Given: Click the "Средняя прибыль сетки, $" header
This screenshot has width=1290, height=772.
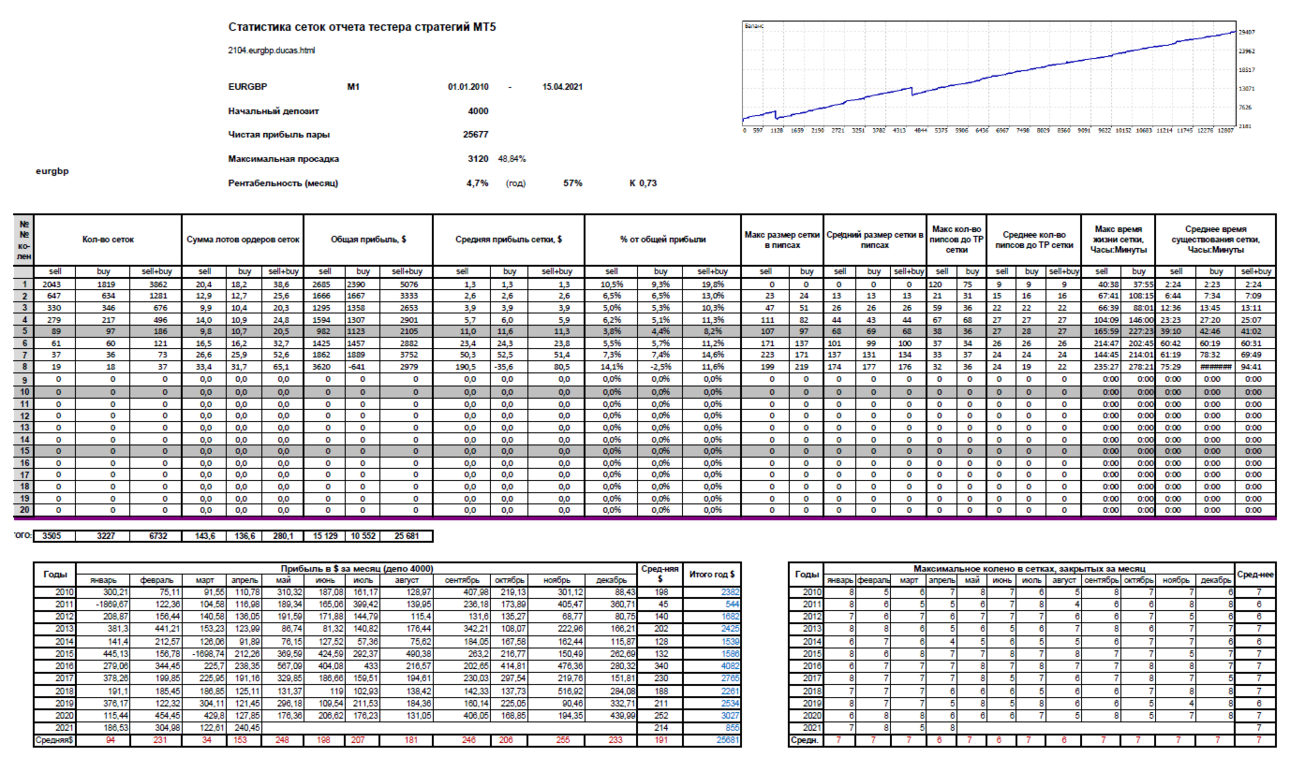Looking at the screenshot, I should (509, 240).
